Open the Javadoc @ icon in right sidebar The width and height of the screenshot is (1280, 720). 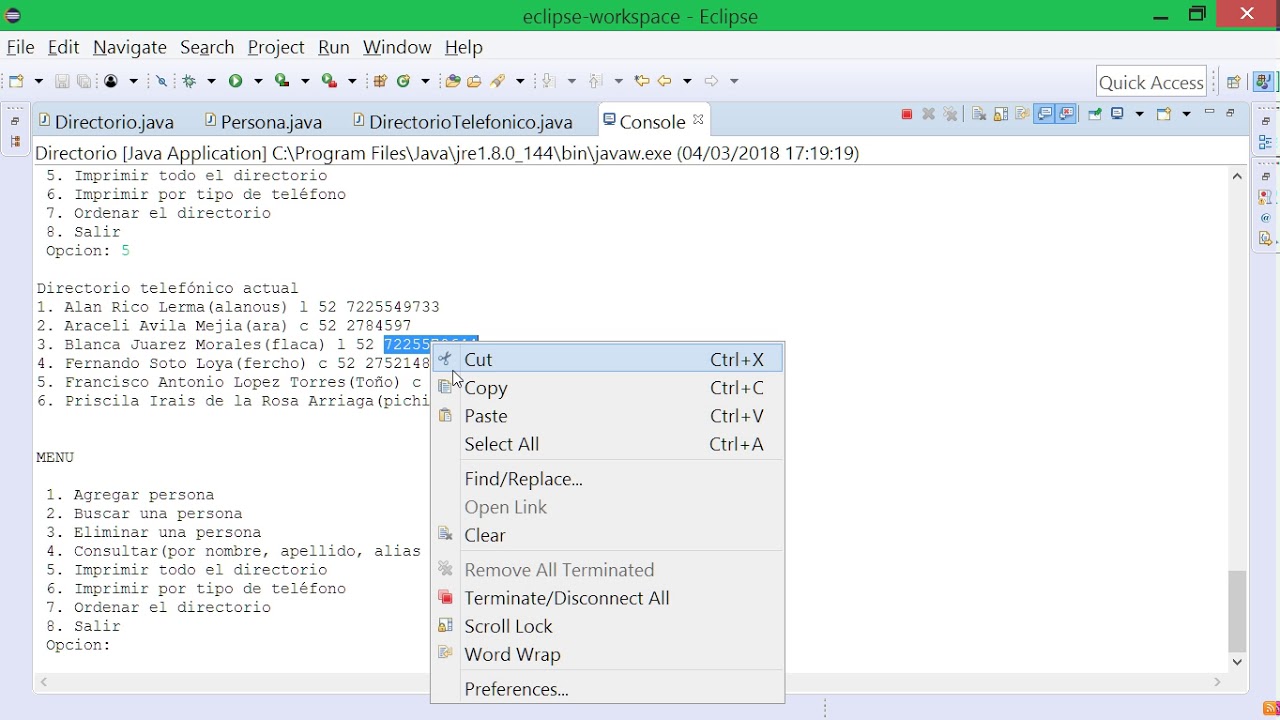pyautogui.click(x=1266, y=218)
